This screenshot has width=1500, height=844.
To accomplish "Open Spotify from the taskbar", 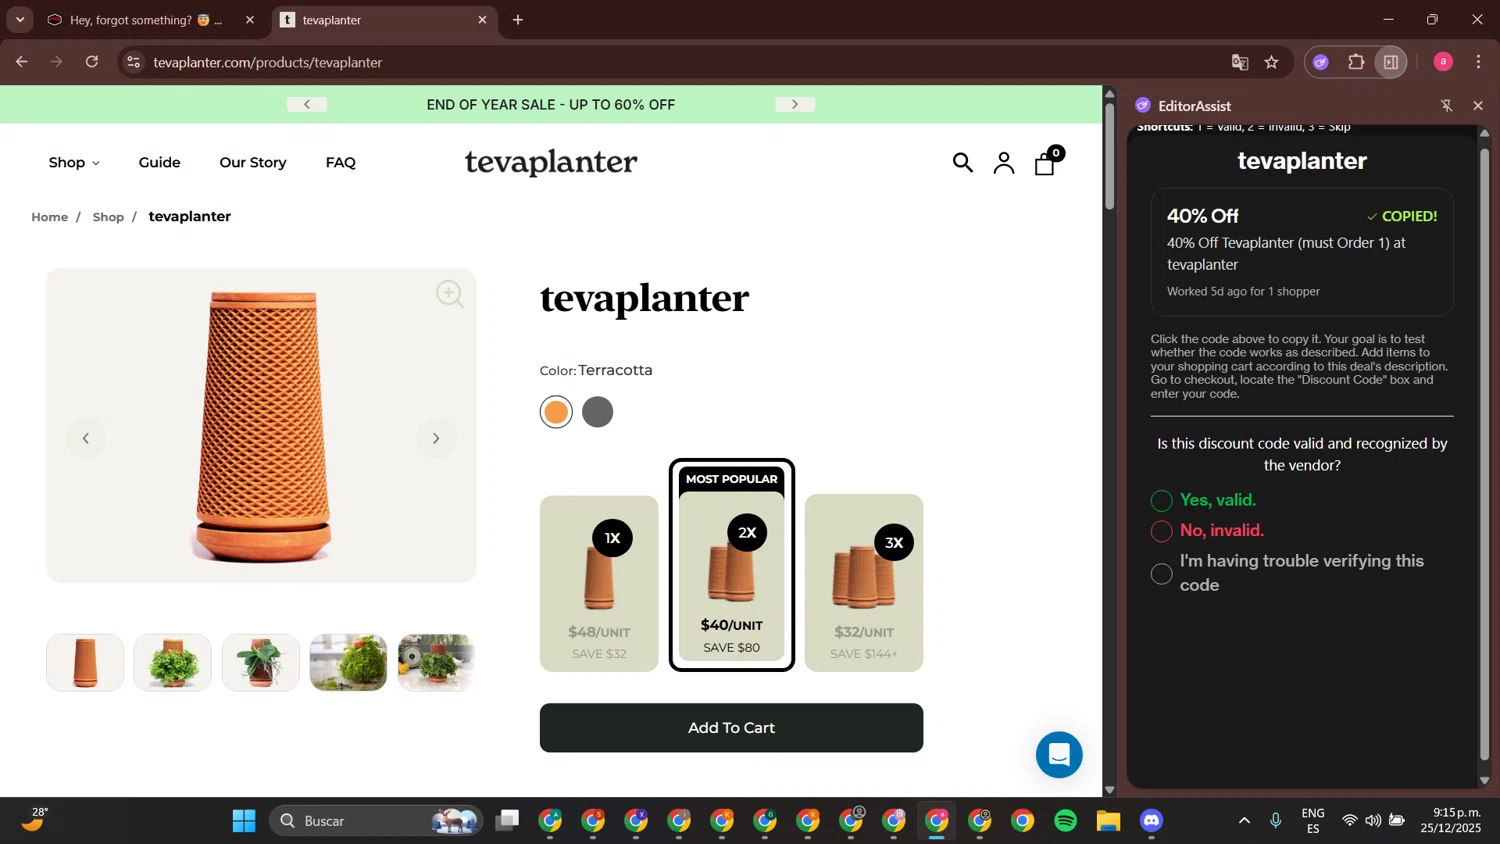I will (1065, 821).
